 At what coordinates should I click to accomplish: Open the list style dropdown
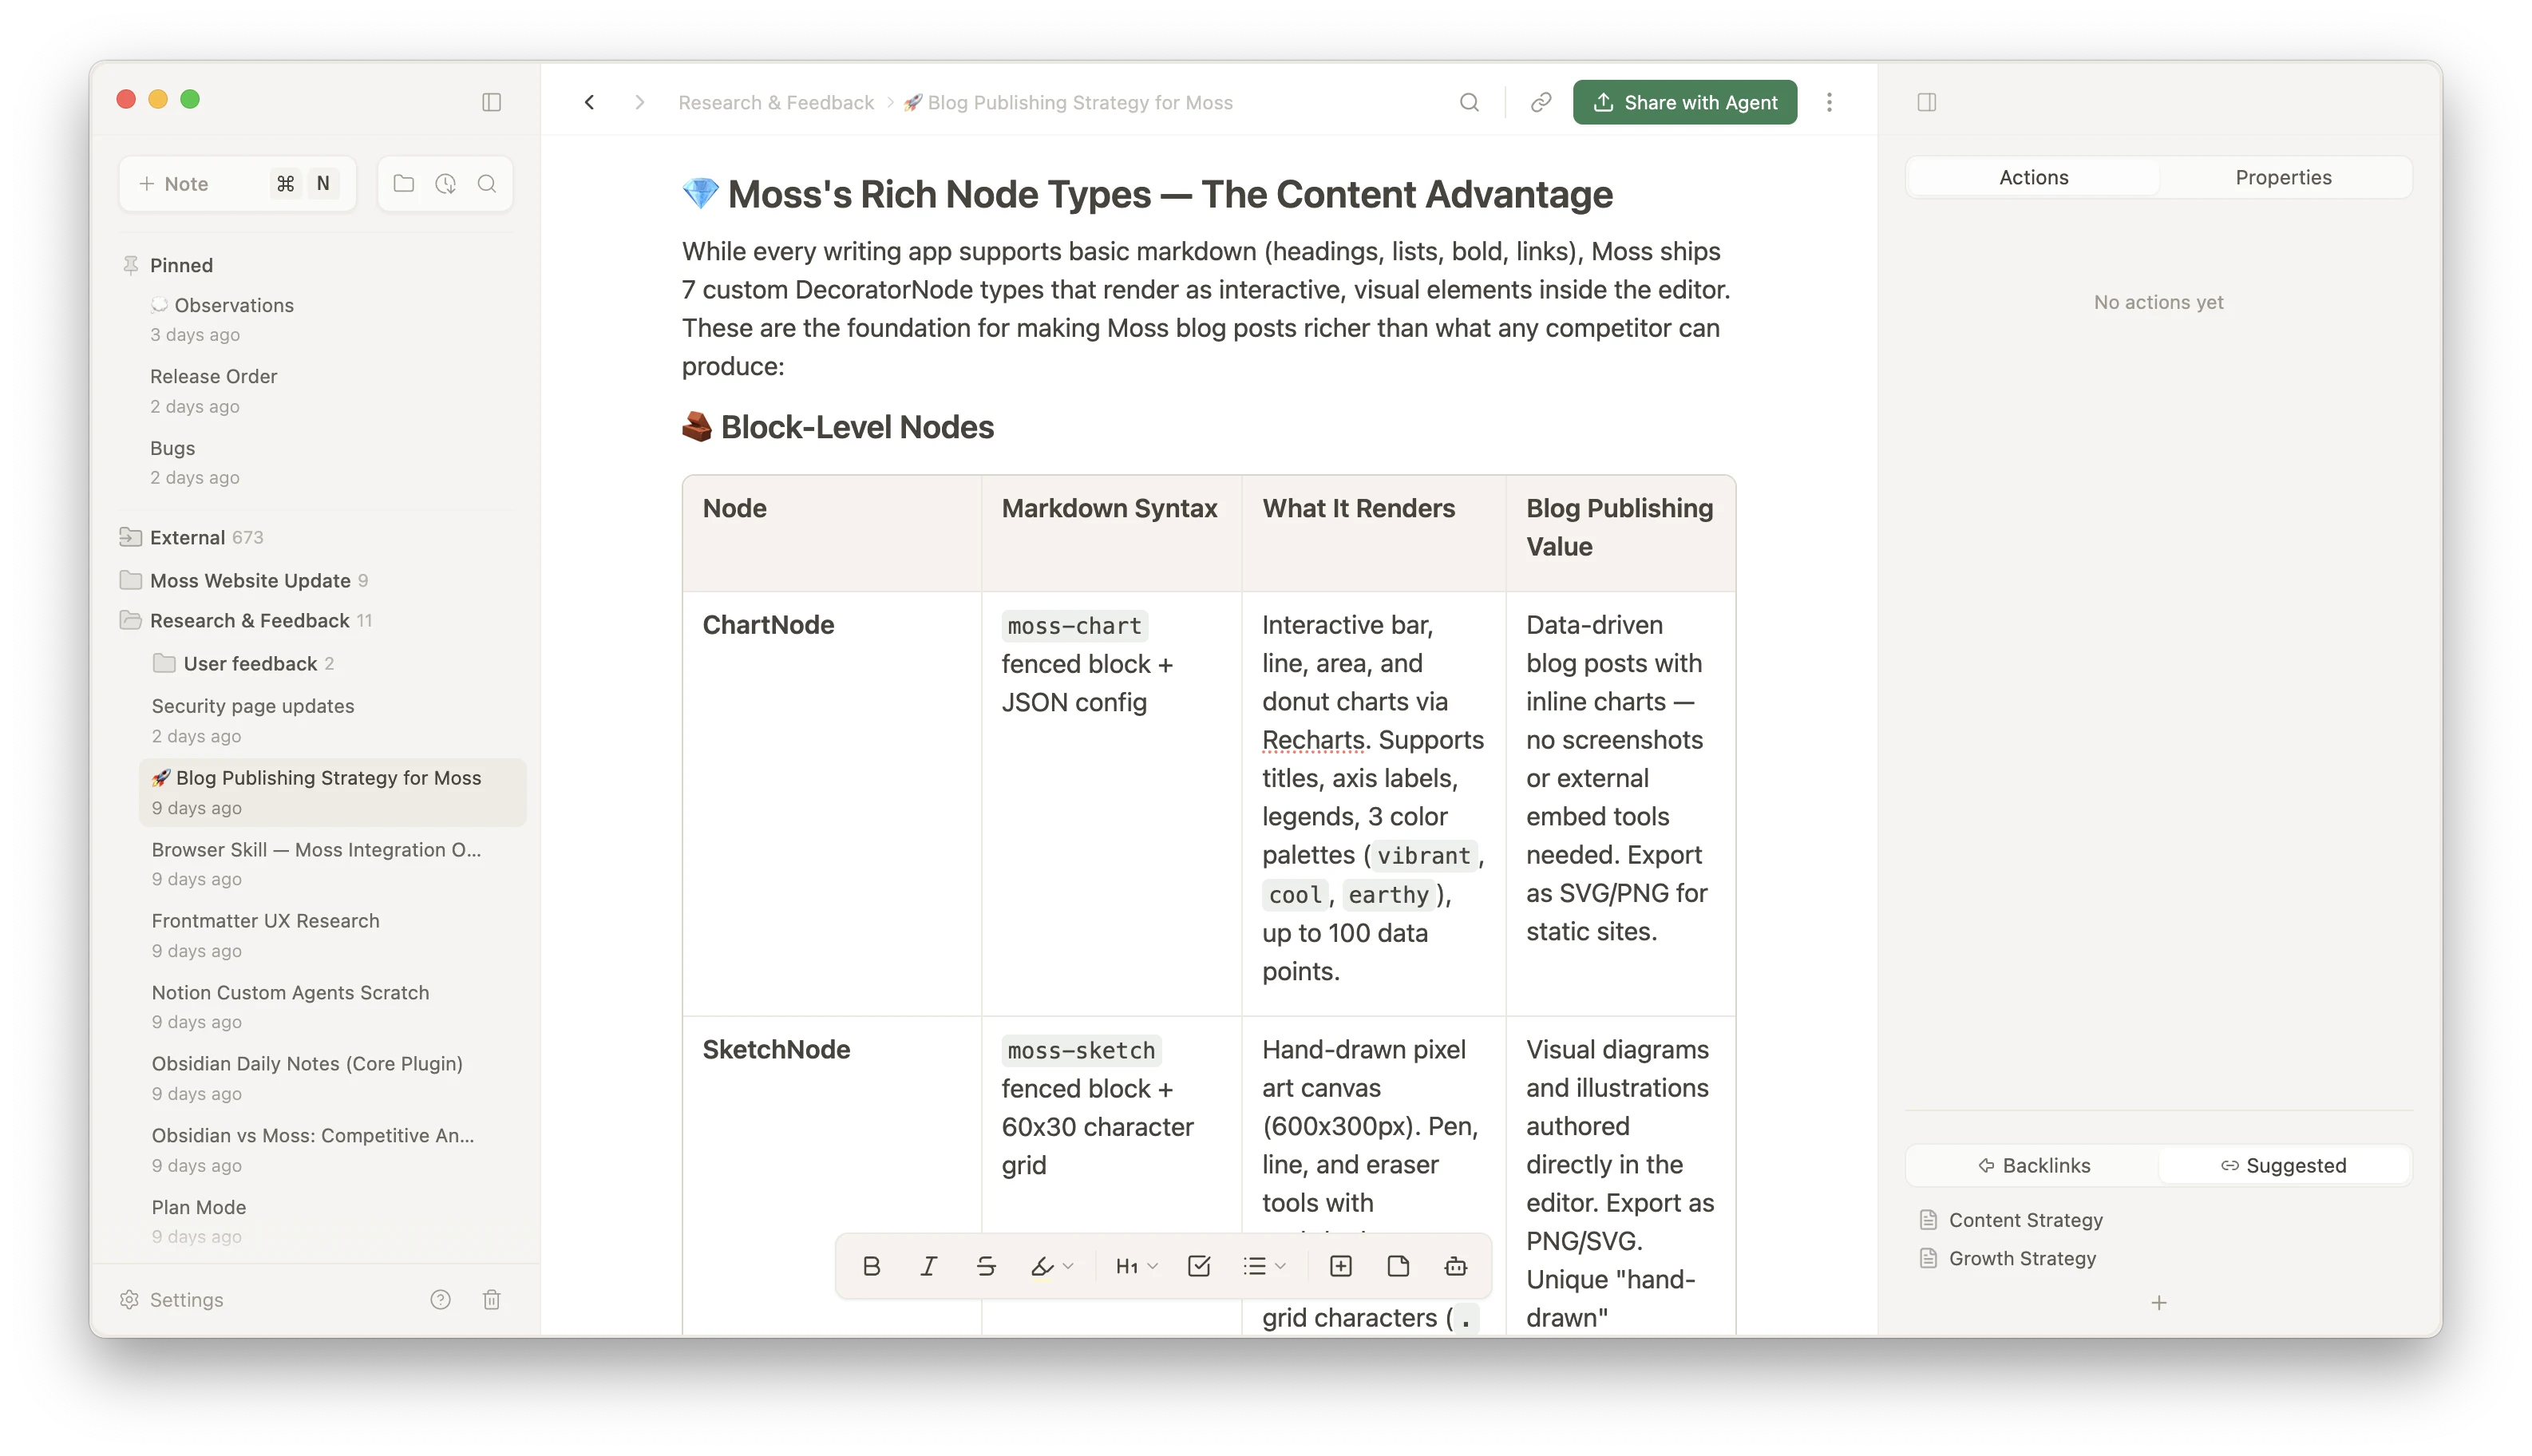click(1263, 1266)
